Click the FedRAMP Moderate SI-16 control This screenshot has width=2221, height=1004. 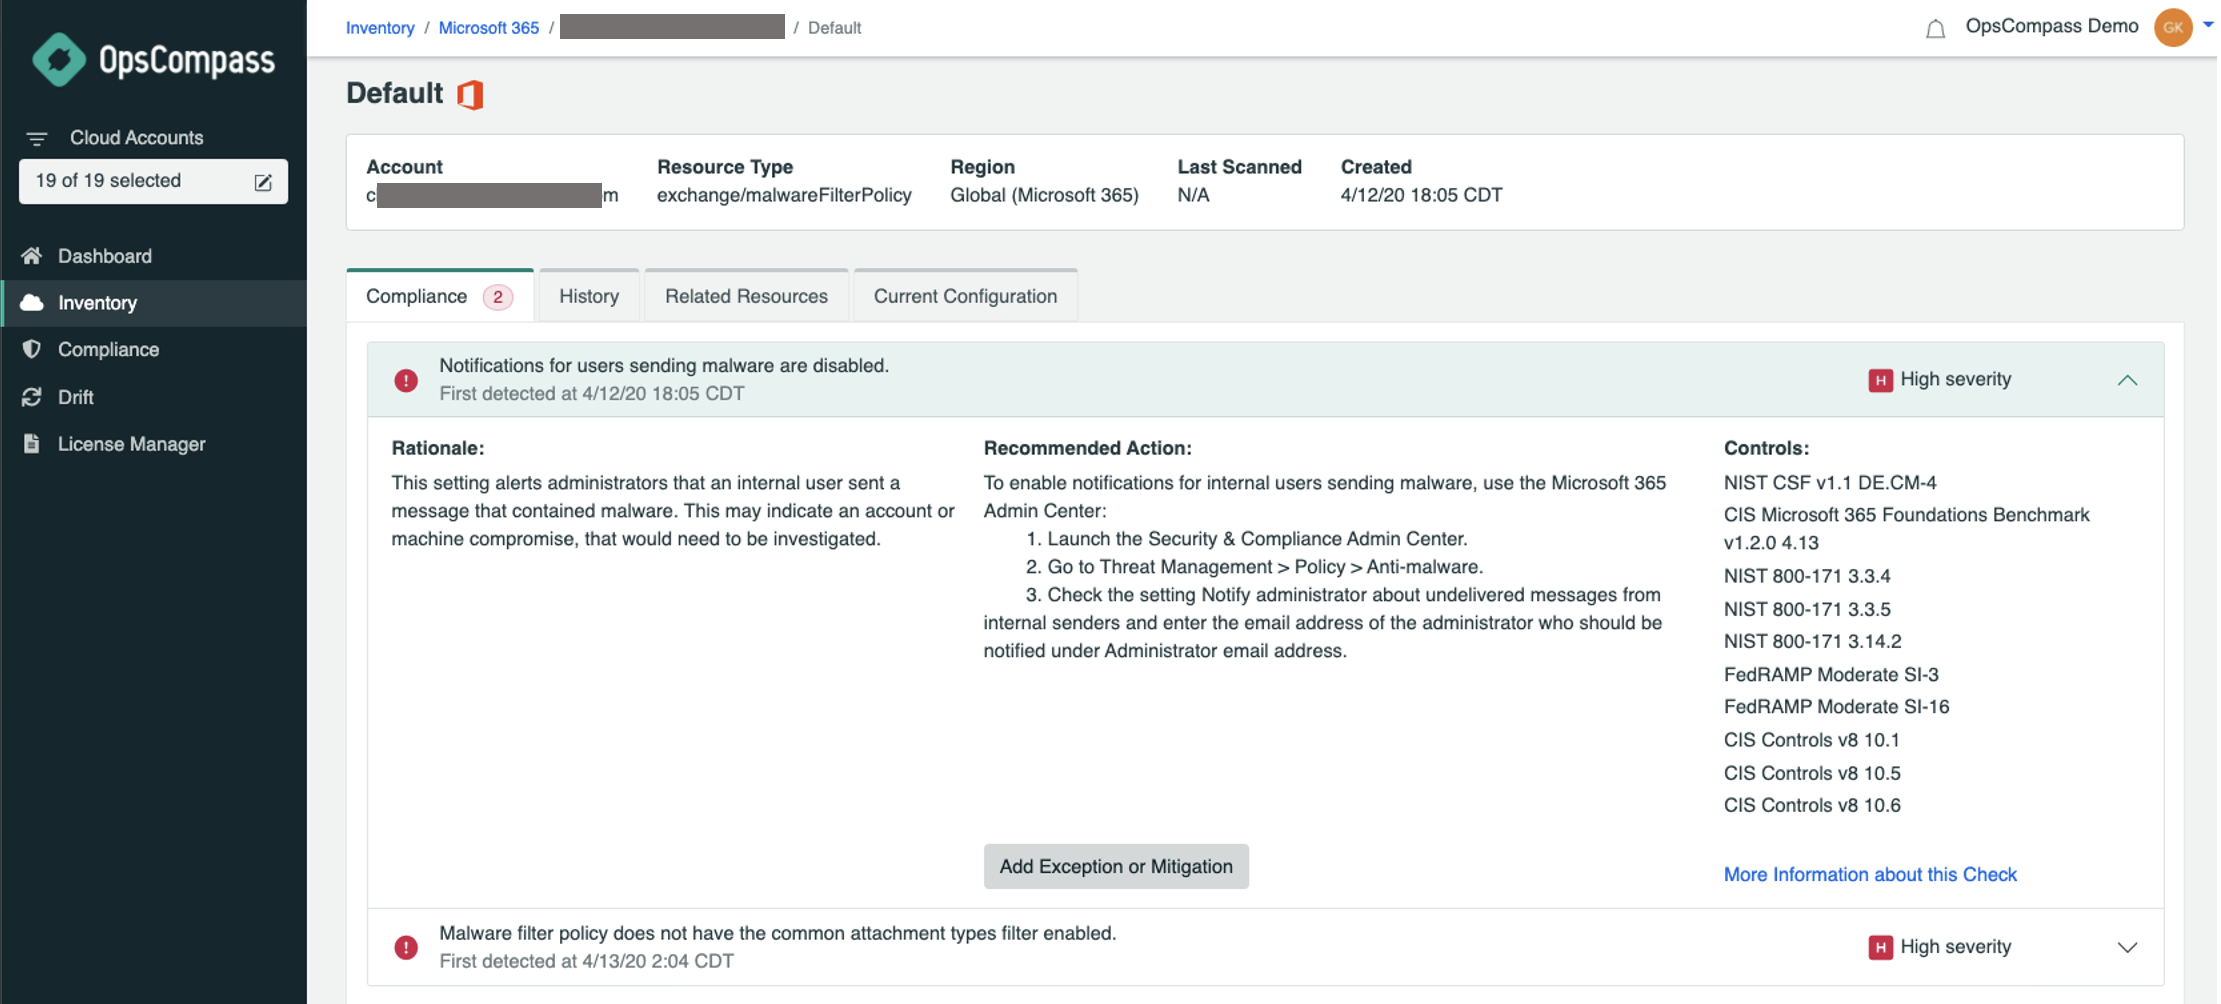(x=1836, y=706)
